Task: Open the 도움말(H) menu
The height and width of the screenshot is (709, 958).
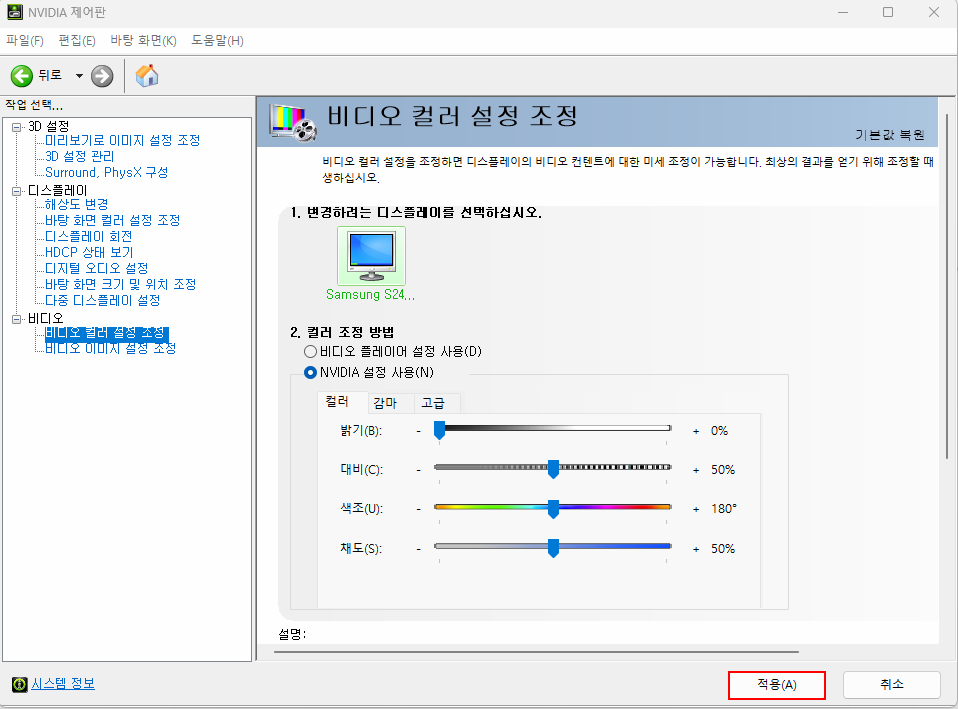Action: (218, 40)
